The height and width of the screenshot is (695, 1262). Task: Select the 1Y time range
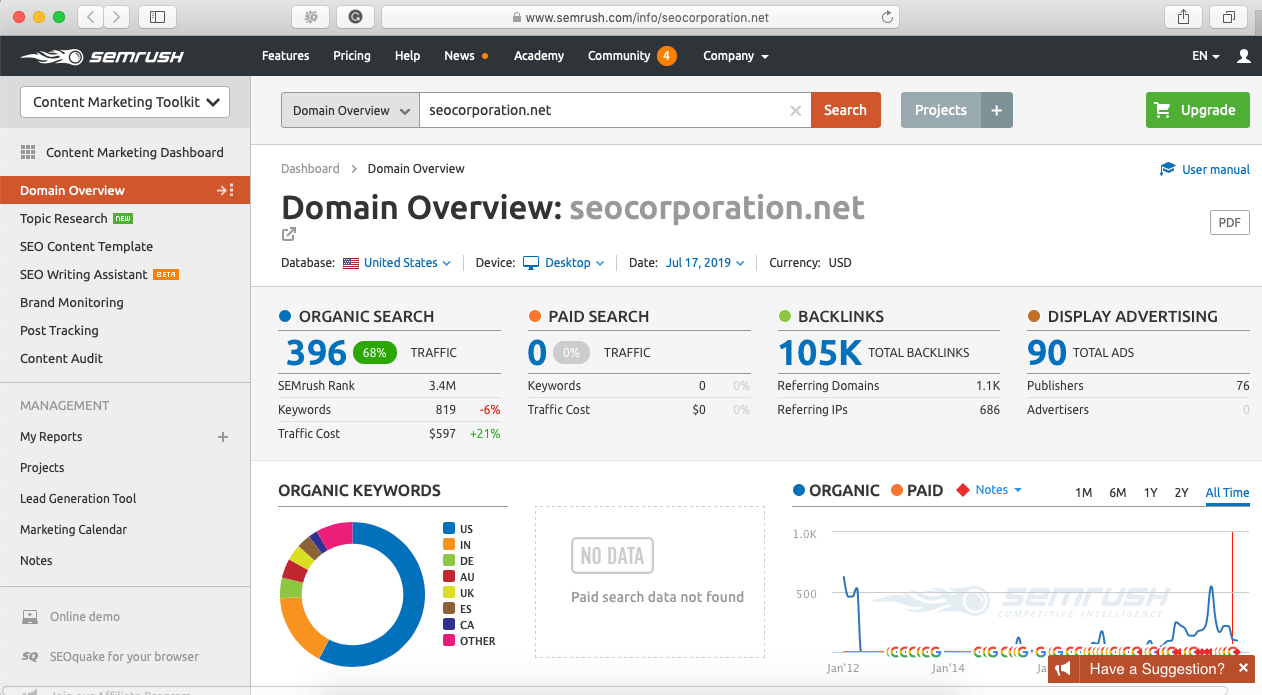point(1151,493)
